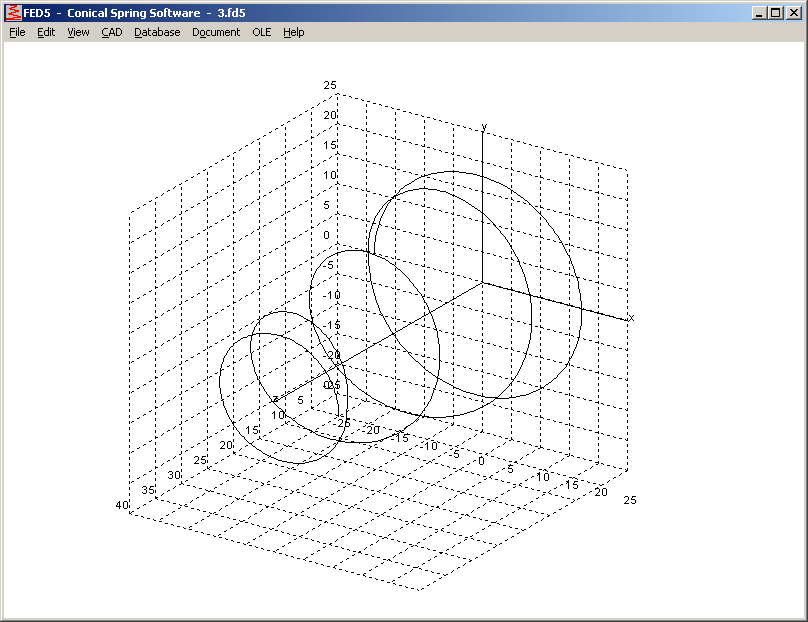Open the Edit menu

point(46,32)
